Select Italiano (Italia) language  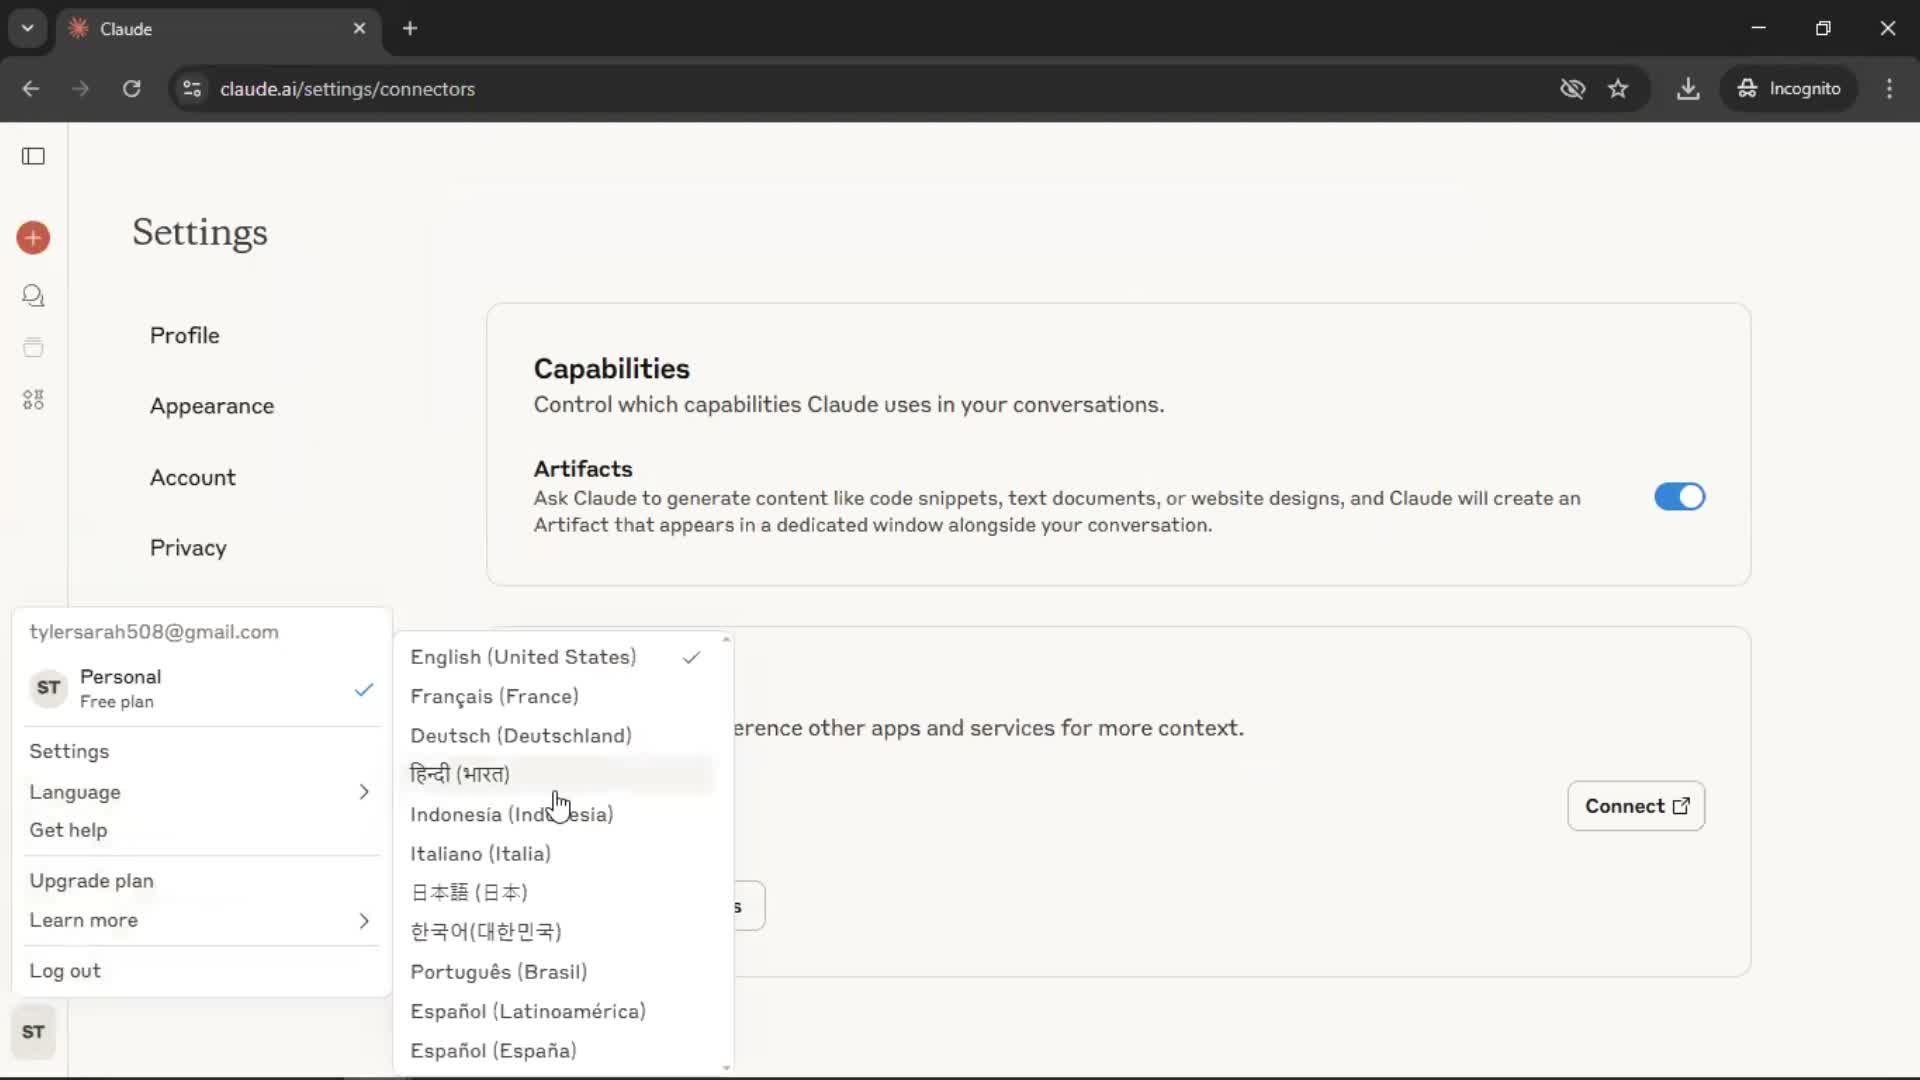tap(558, 854)
